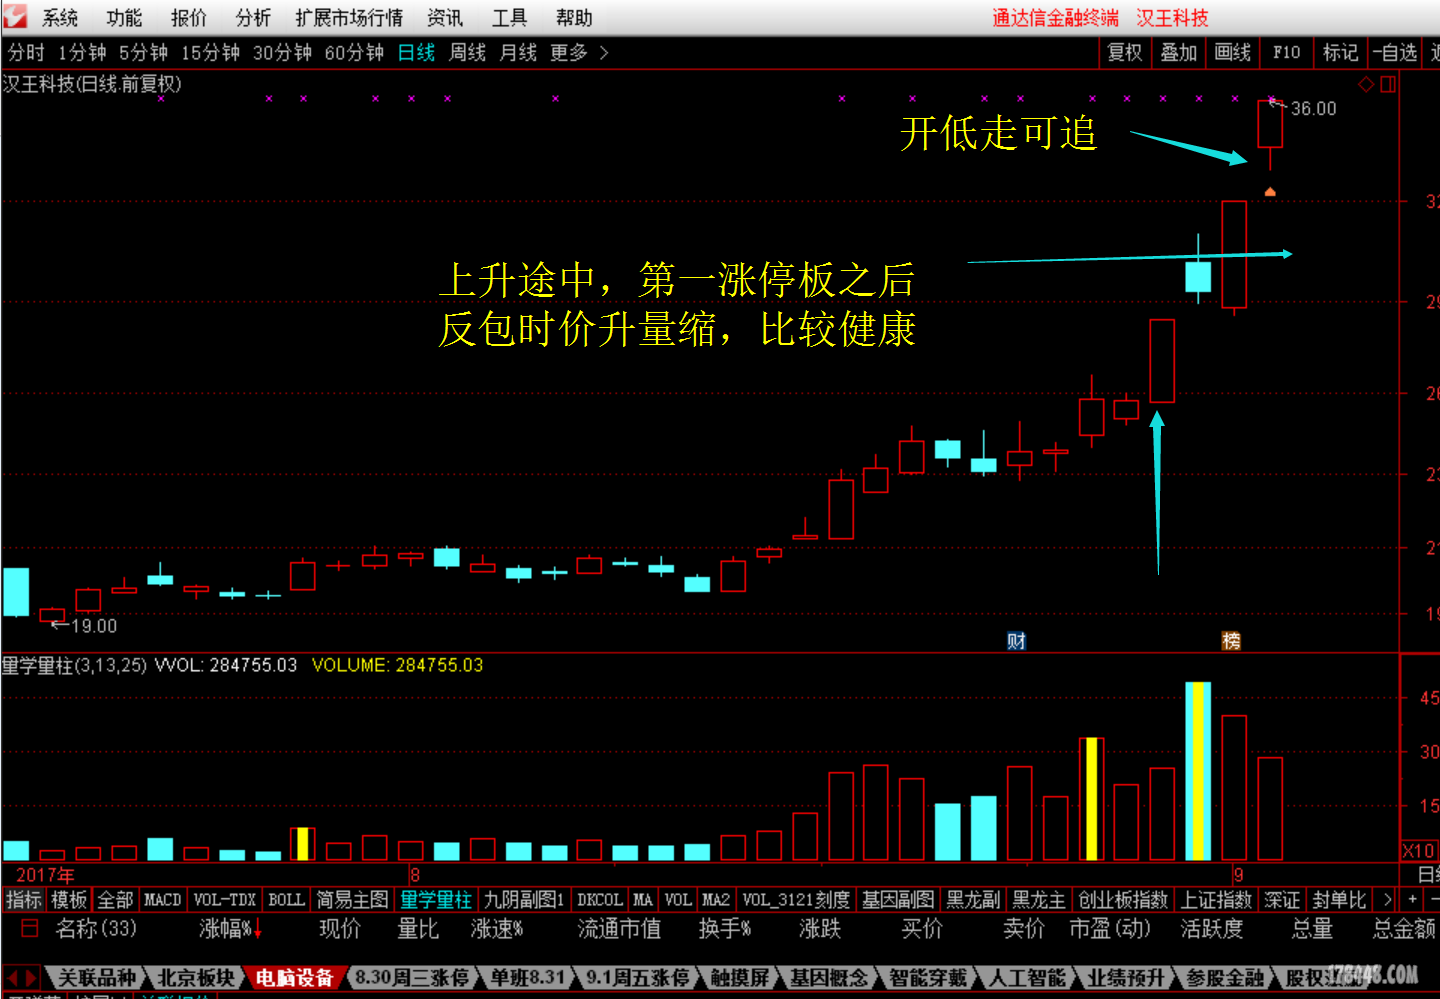The width and height of the screenshot is (1440, 999).
Task: Select the MACD indicator tab
Action: click(x=162, y=900)
